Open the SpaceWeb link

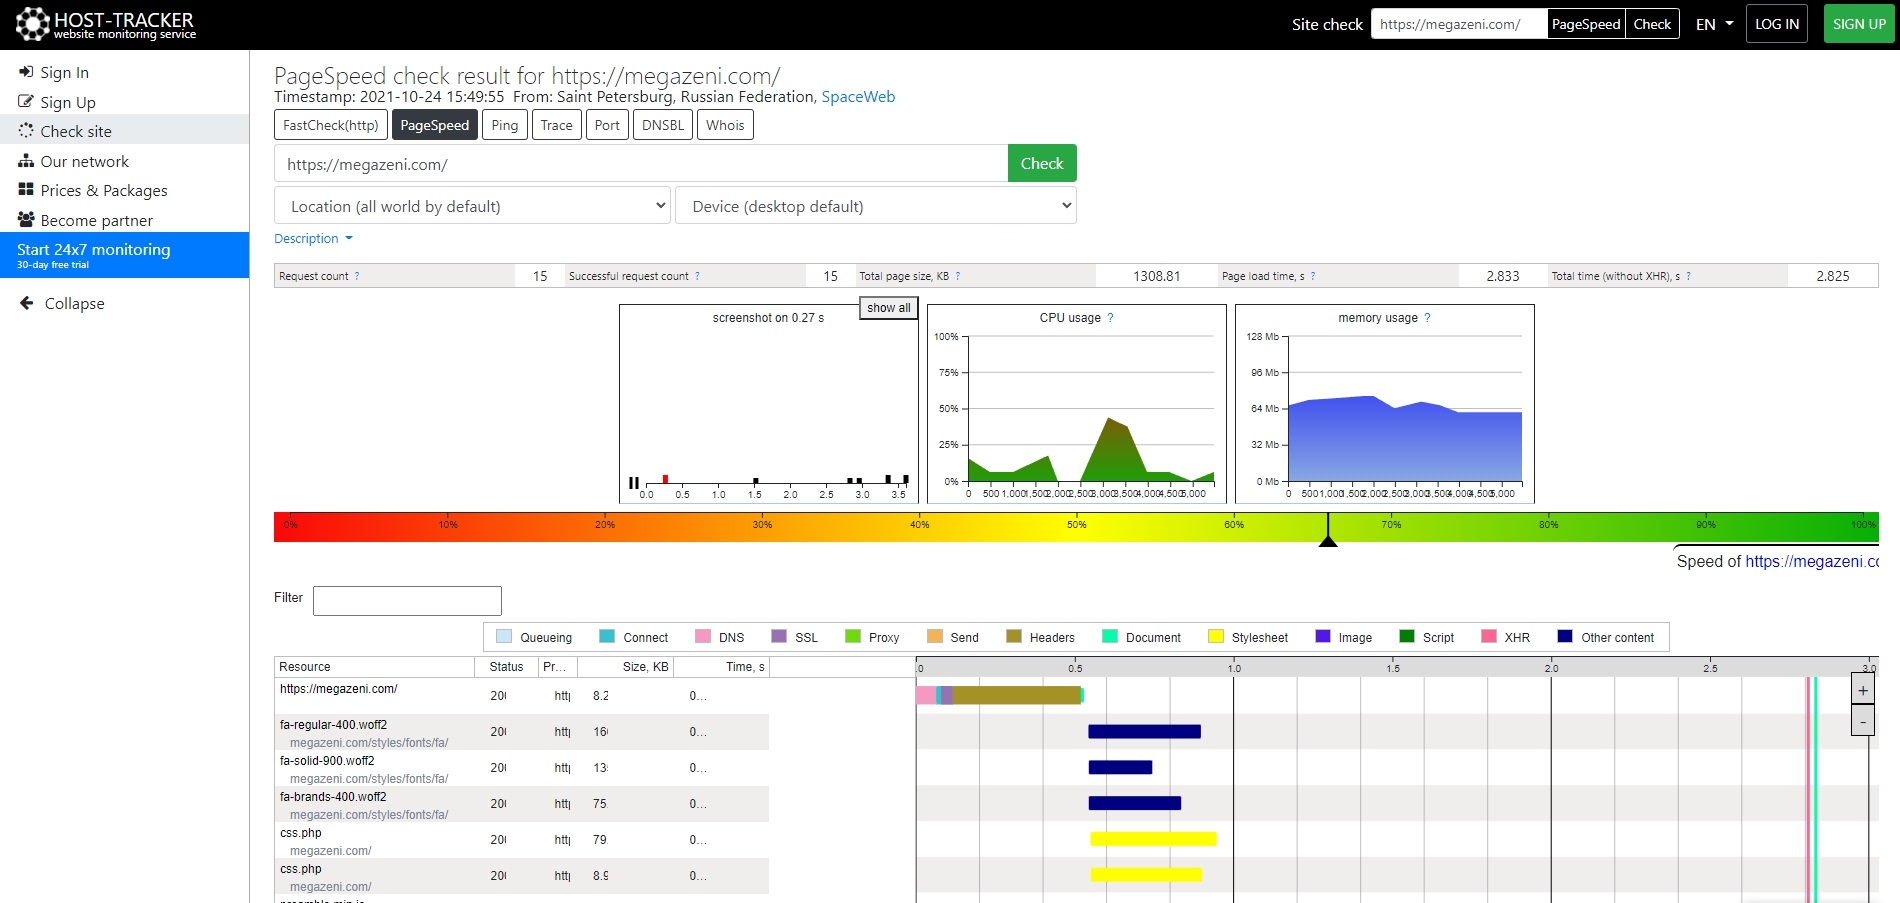[x=858, y=97]
